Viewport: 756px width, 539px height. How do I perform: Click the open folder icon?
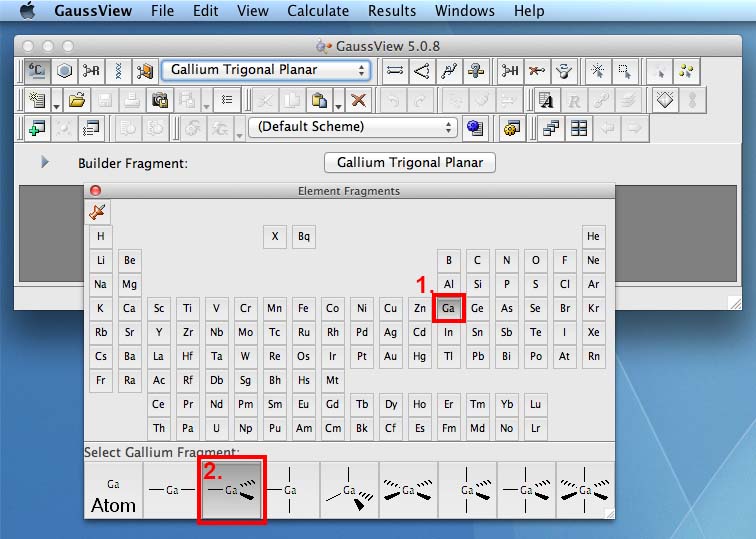click(78, 100)
